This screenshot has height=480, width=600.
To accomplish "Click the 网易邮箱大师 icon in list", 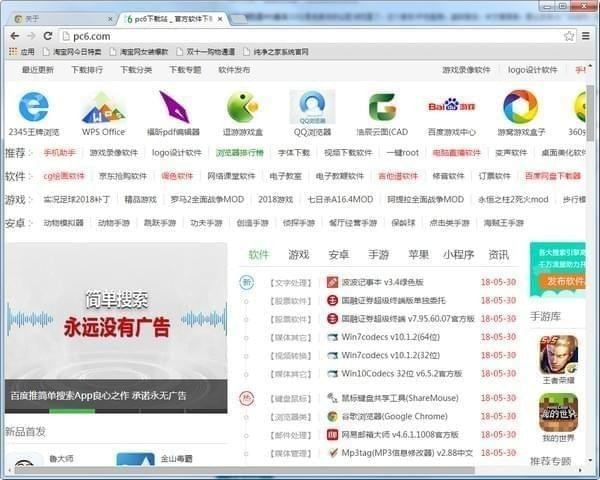I will pyautogui.click(x=332, y=434).
